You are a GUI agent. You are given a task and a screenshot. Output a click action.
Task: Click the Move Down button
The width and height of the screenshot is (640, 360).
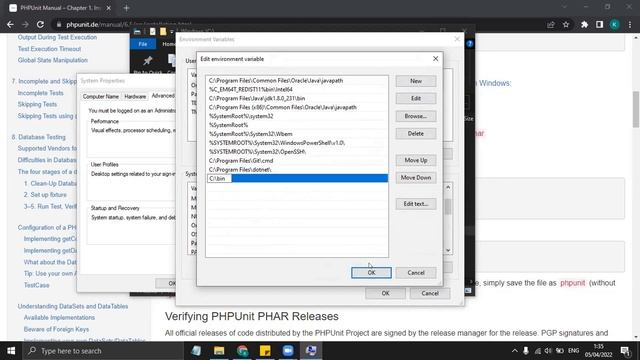(416, 178)
